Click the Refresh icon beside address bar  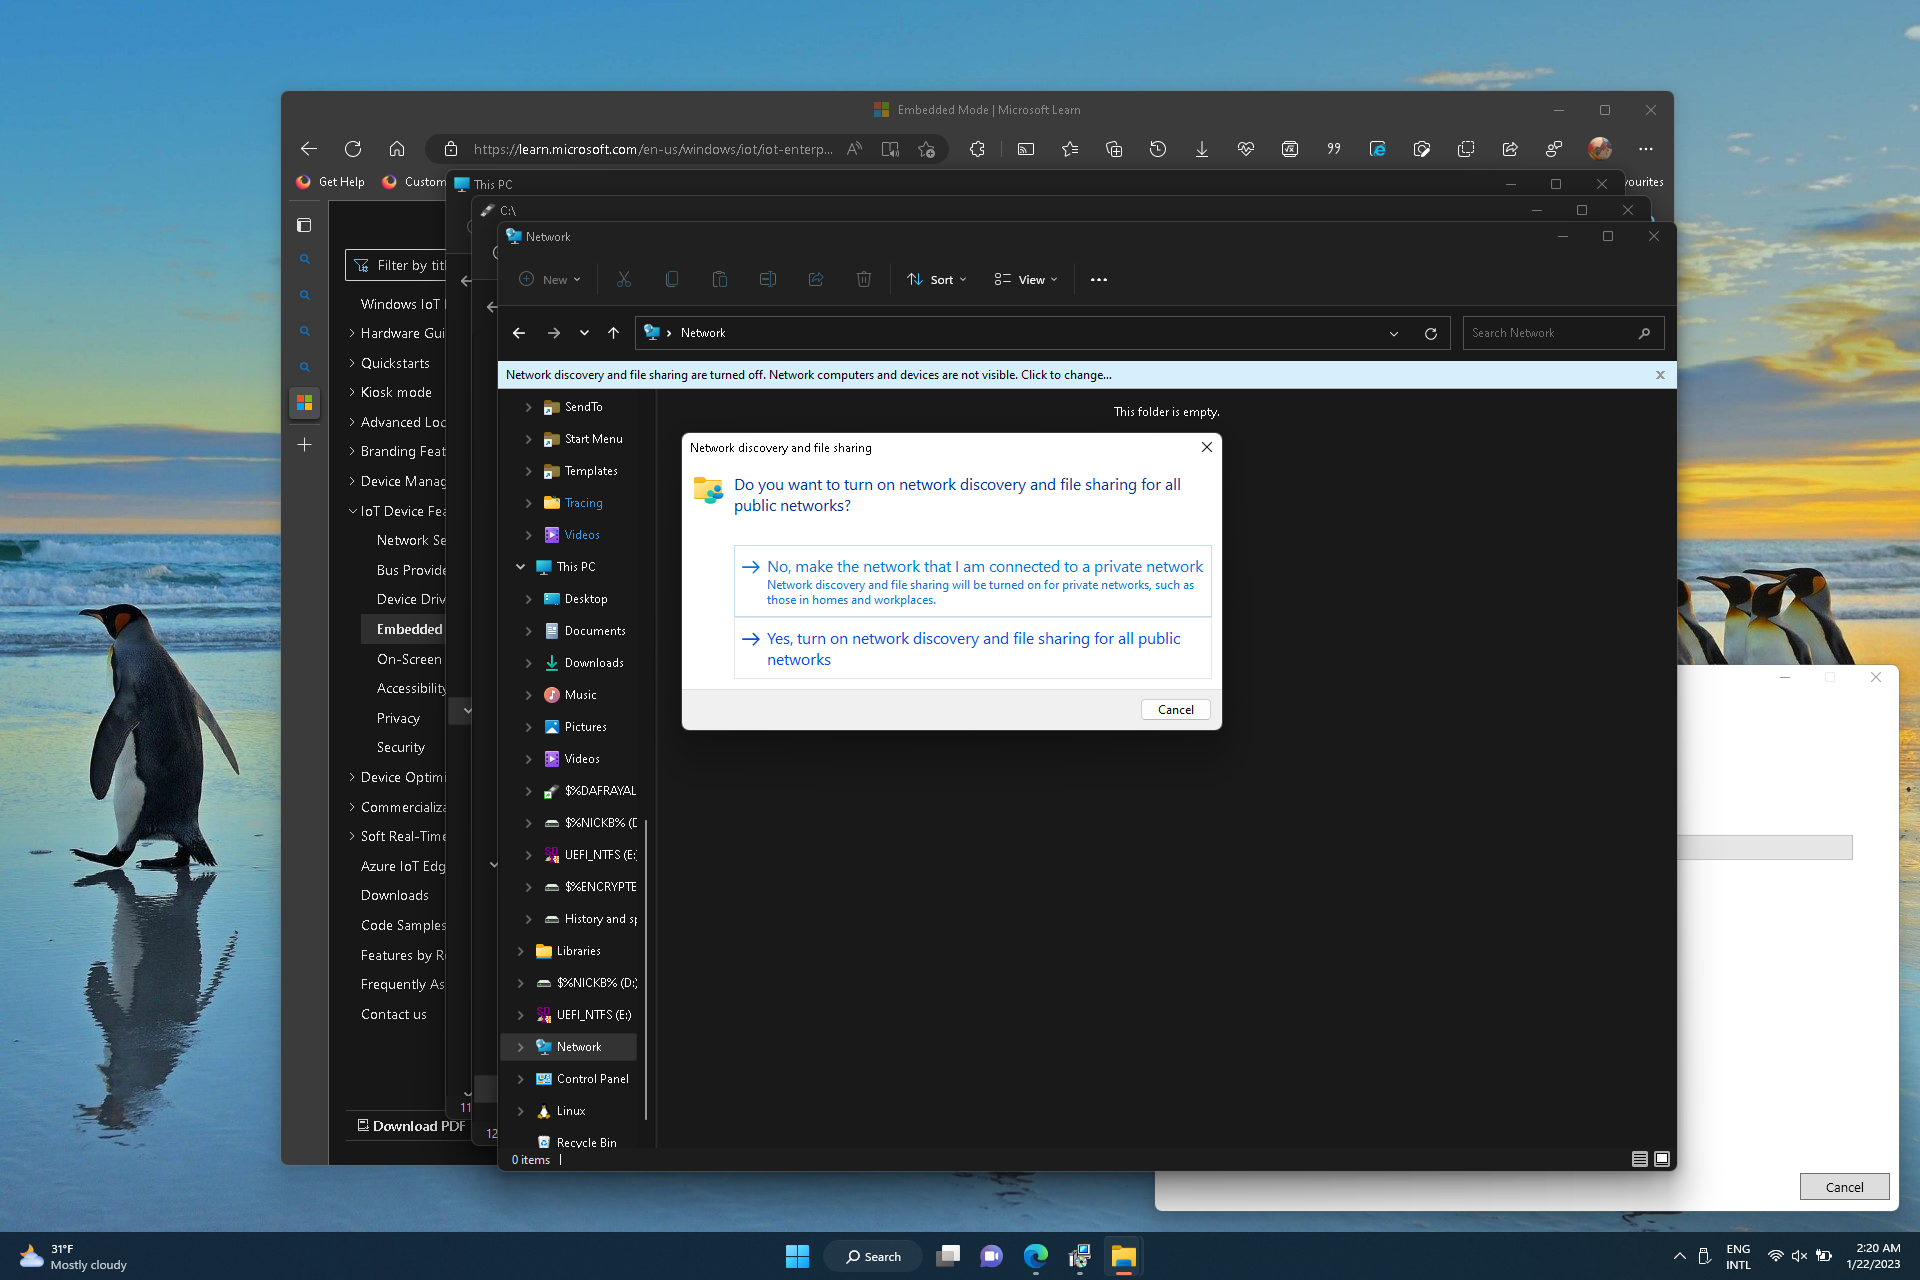(1431, 334)
